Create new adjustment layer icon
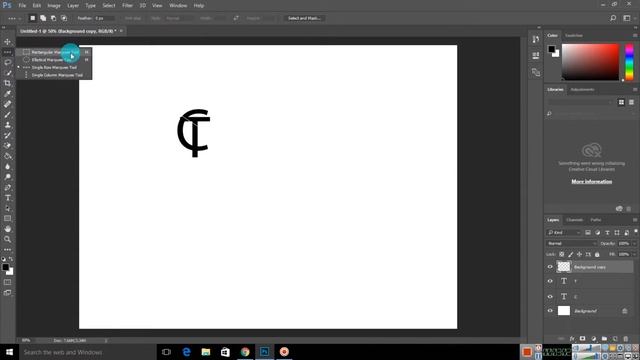This screenshot has height=360, width=640. coord(593,339)
